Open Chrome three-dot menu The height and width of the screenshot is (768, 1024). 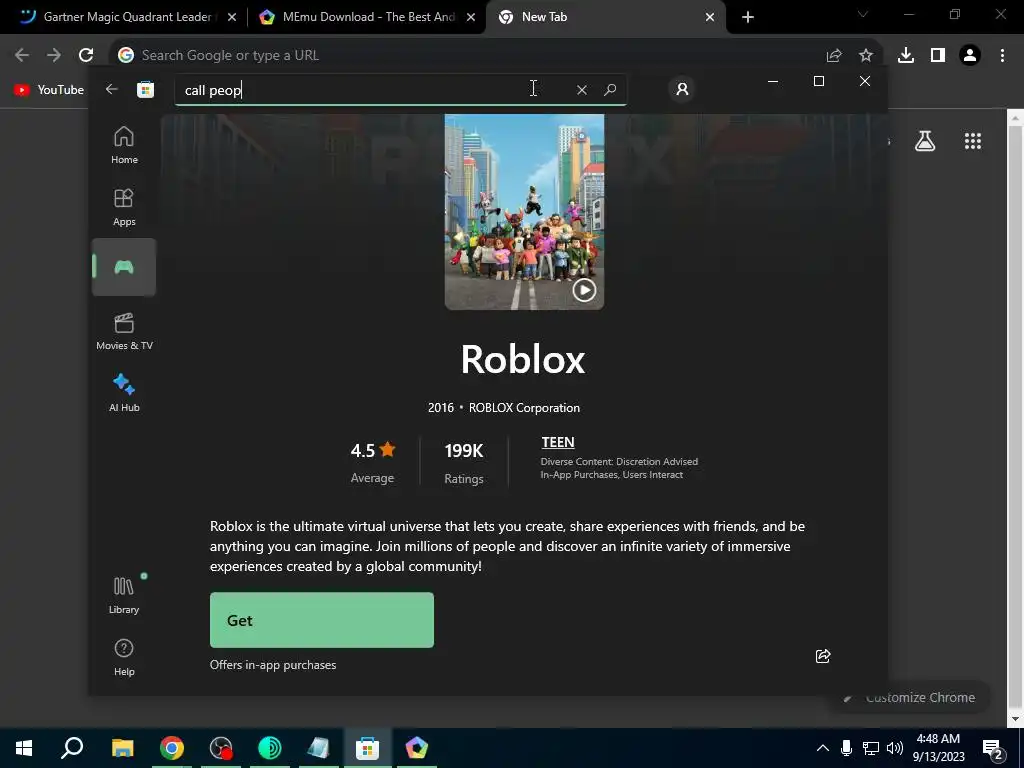(1002, 56)
